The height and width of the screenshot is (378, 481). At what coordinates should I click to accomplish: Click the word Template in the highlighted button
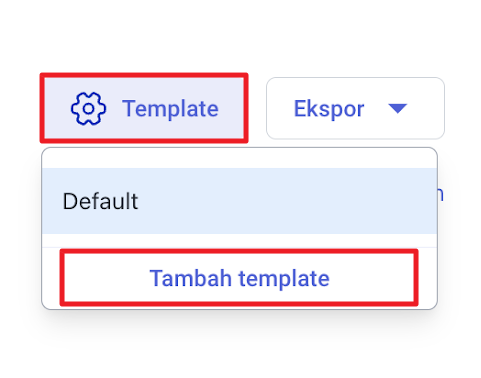pos(170,109)
